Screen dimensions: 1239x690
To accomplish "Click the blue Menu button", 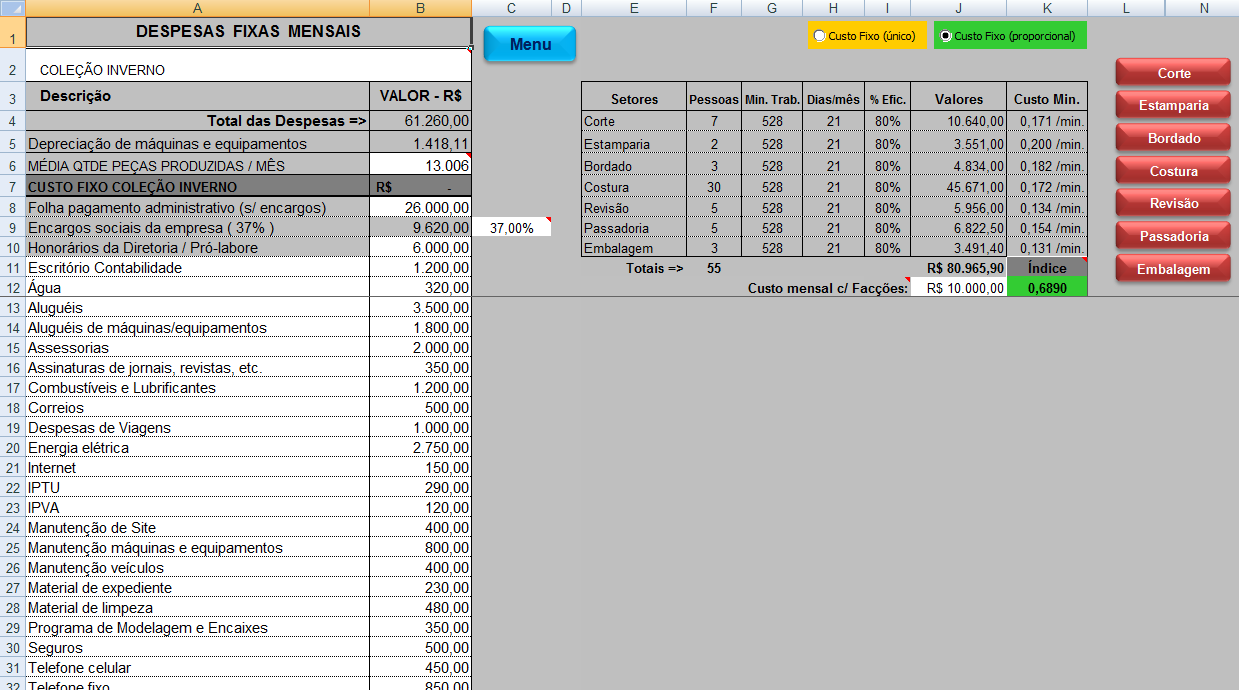I will point(530,44).
